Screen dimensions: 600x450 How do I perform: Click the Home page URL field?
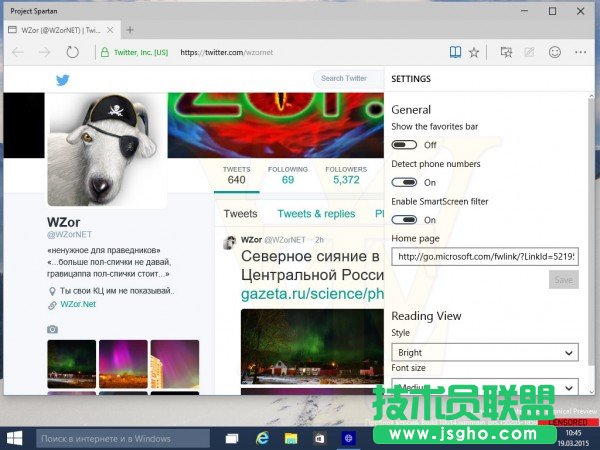[x=485, y=256]
